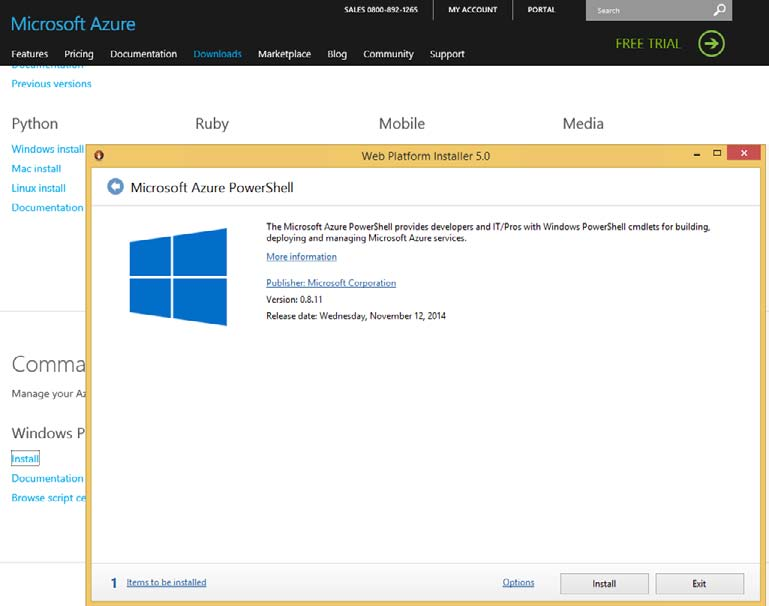769x606 pixels.
Task: Click the back arrow beside Microsoft Azure PowerShell
Action: (x=116, y=187)
